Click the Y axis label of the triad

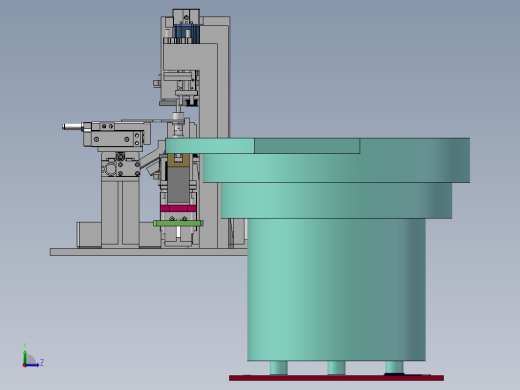(x=25, y=345)
